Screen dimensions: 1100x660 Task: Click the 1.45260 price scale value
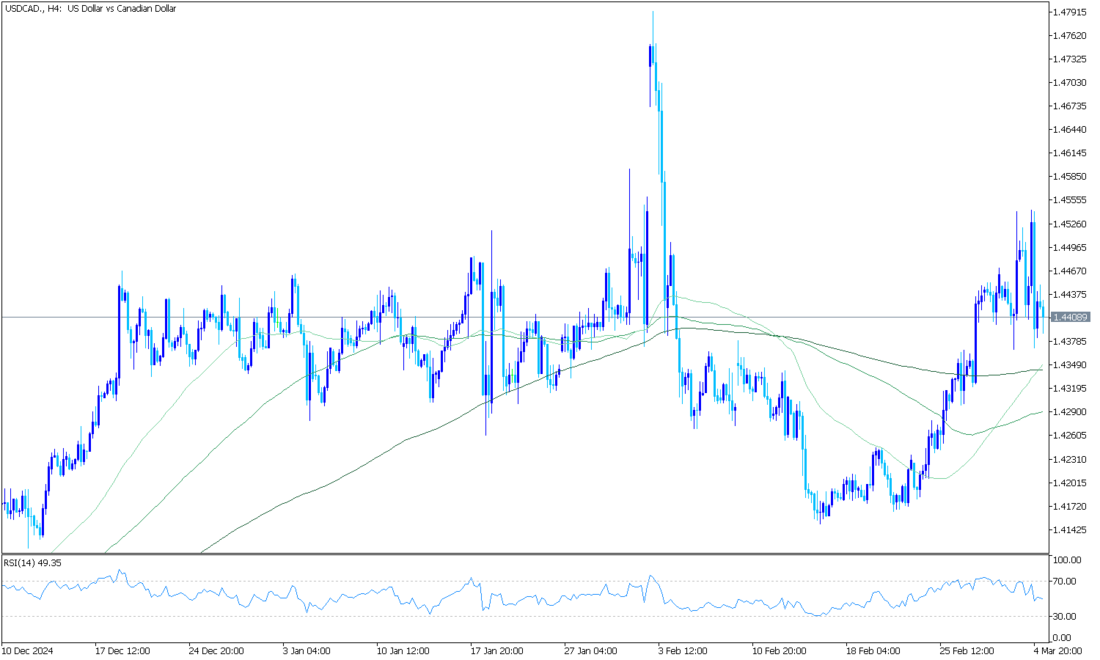click(1069, 224)
